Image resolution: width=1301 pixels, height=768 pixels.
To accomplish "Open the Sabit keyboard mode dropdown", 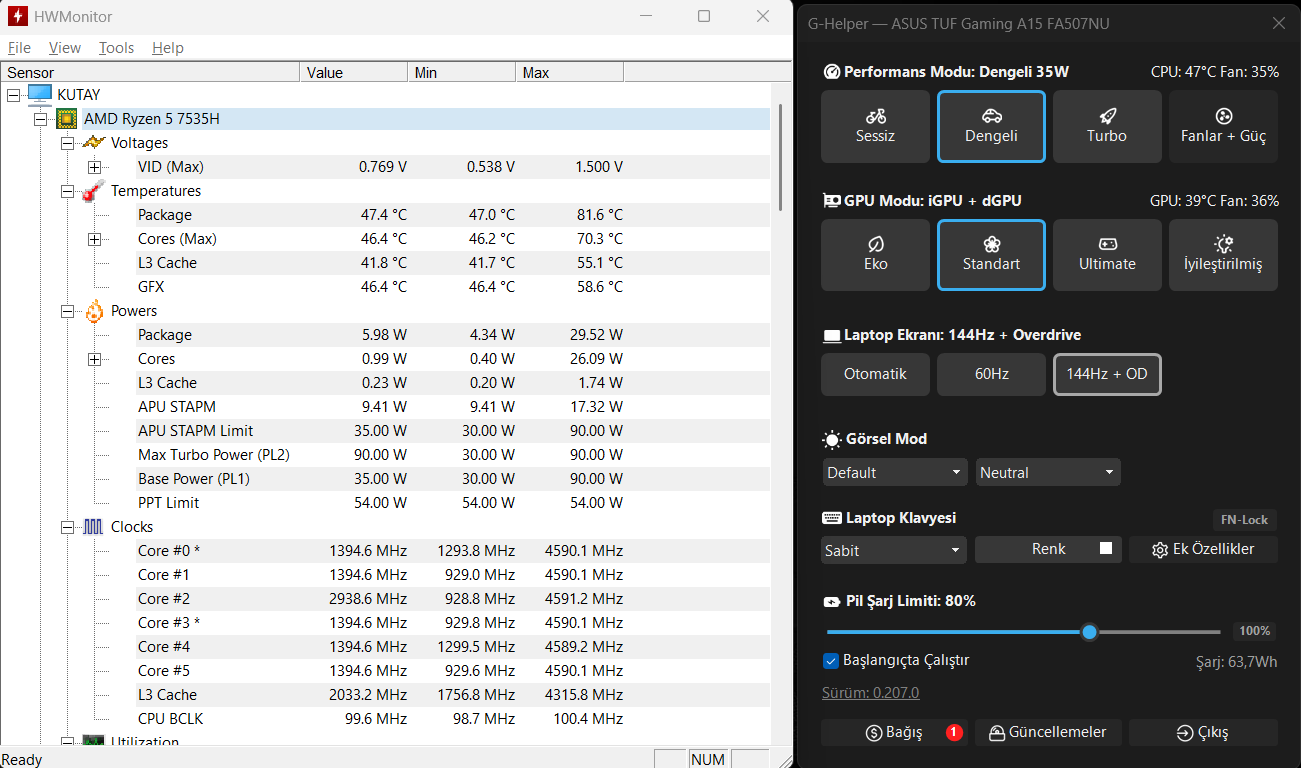I will [895, 550].
